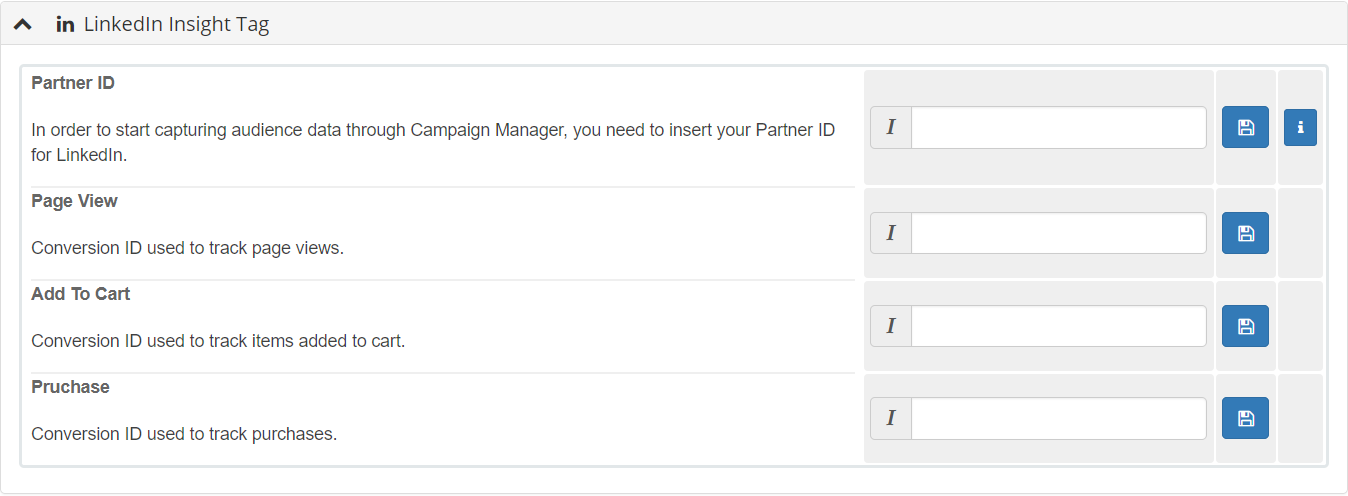The height and width of the screenshot is (496, 1348).
Task: Click the Page View setting label
Action: coord(75,201)
